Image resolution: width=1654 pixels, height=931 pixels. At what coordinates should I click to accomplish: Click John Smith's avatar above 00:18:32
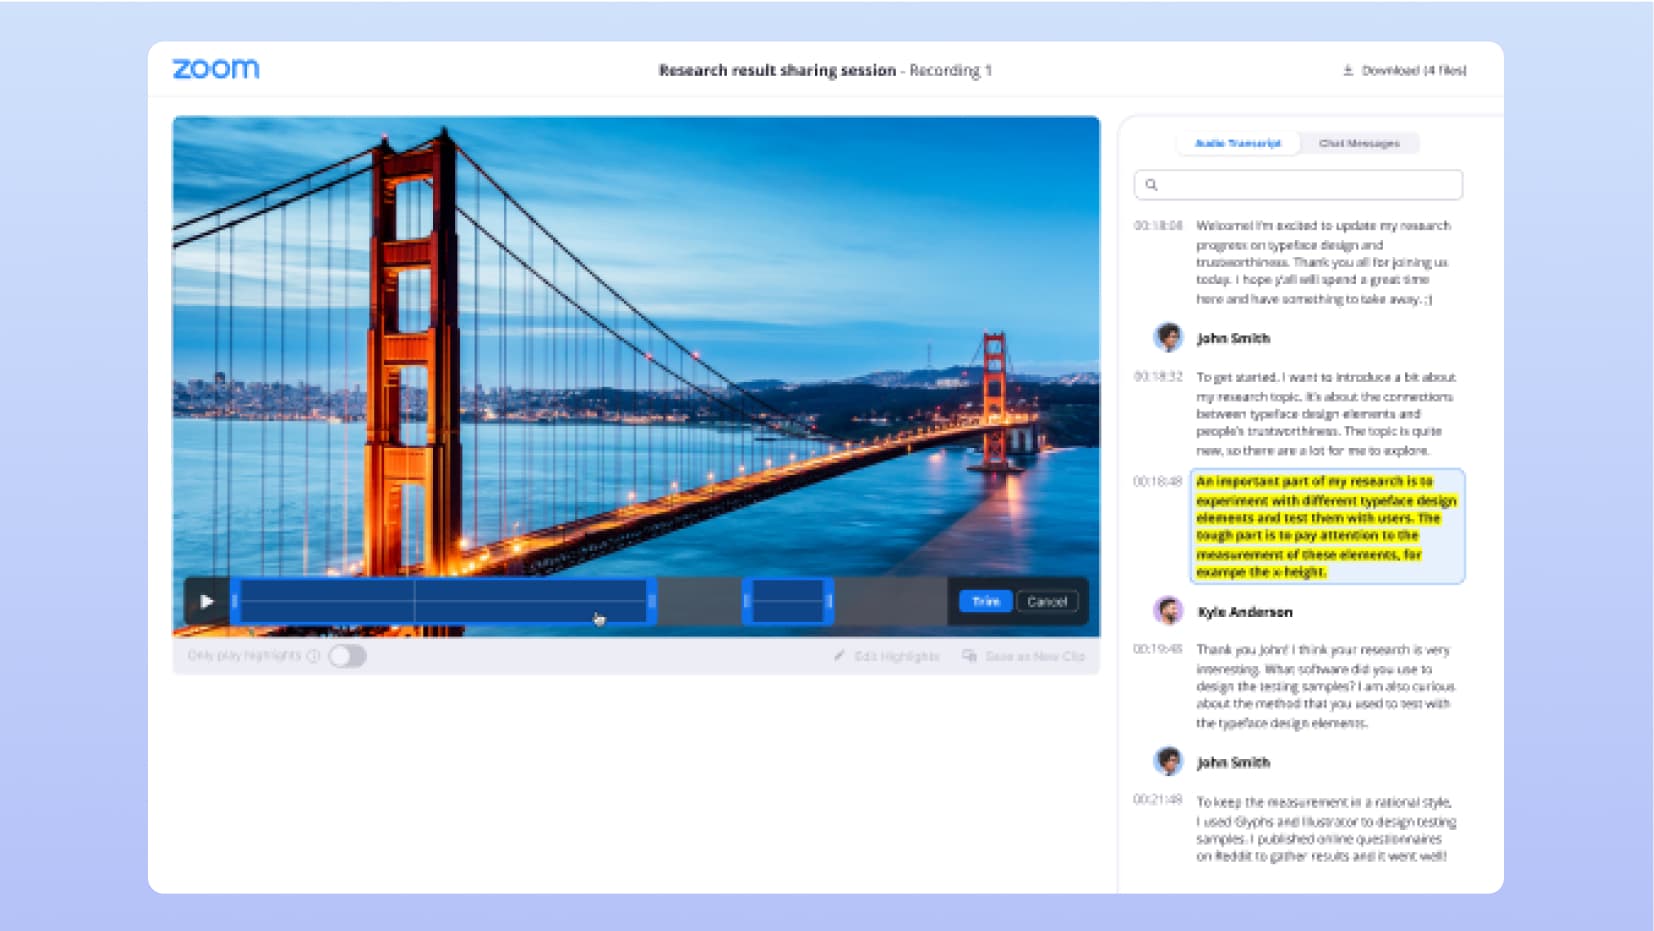pos(1167,338)
